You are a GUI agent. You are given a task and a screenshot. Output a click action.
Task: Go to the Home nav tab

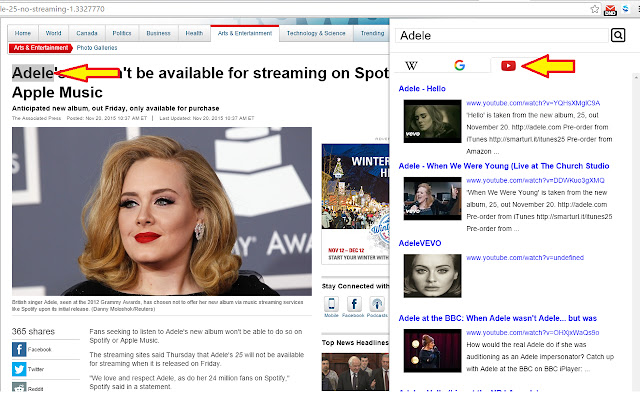click(x=23, y=33)
